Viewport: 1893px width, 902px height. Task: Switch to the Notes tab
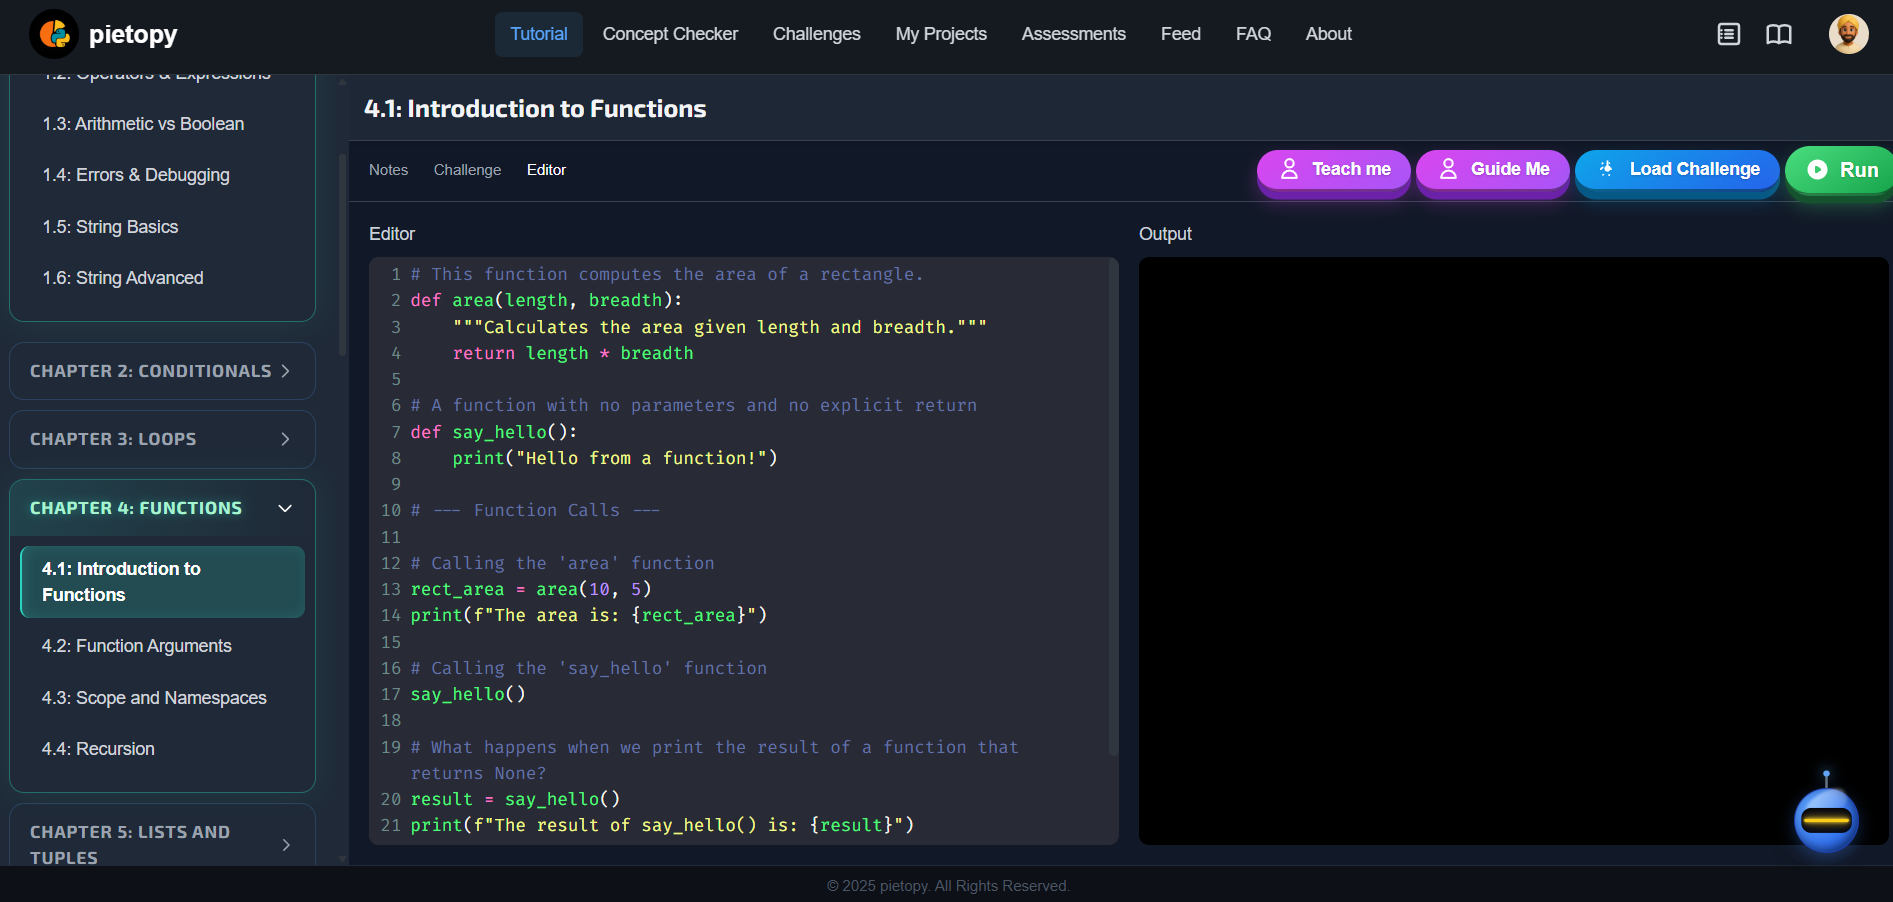[x=388, y=169]
